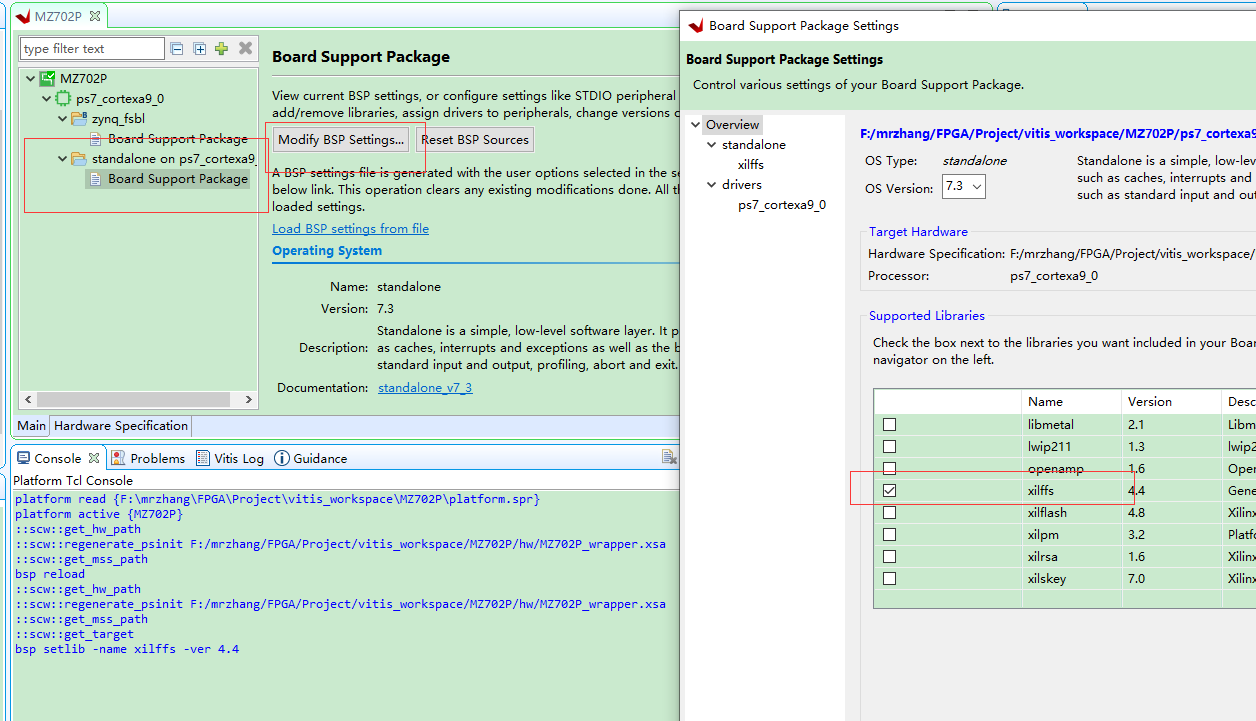
Task: Click the Version column header
Action: click(1172, 401)
